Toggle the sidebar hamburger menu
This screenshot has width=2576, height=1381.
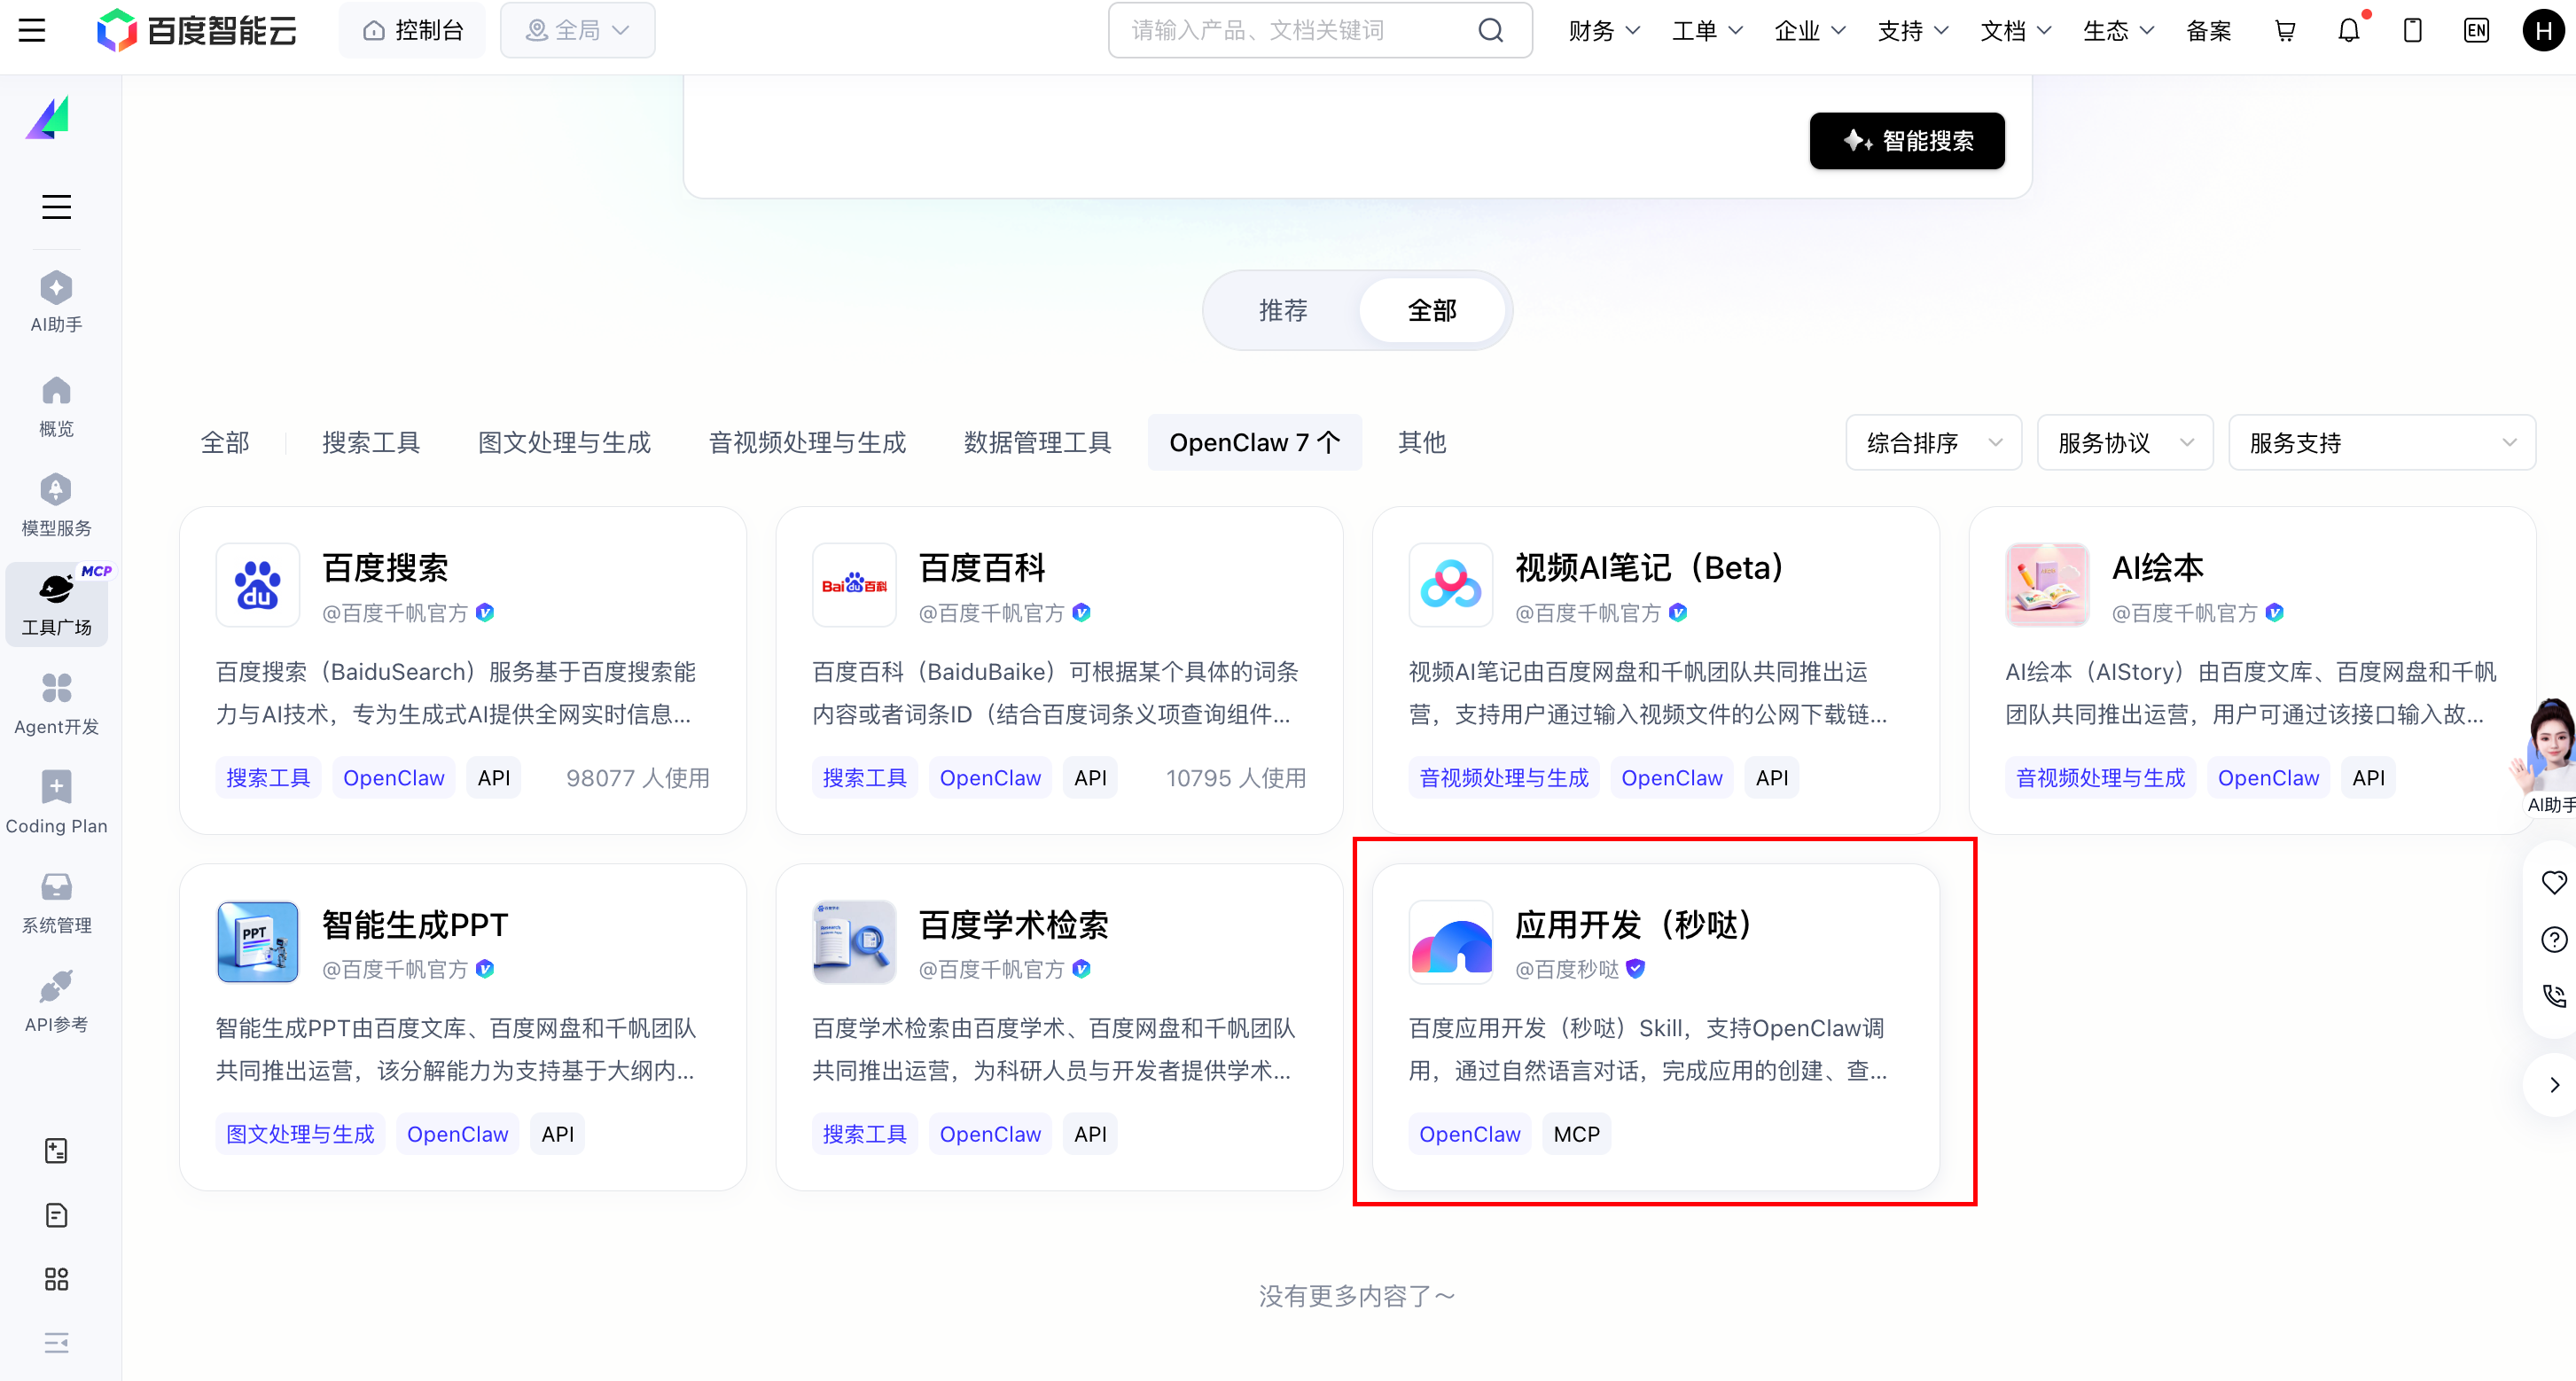coord(56,207)
